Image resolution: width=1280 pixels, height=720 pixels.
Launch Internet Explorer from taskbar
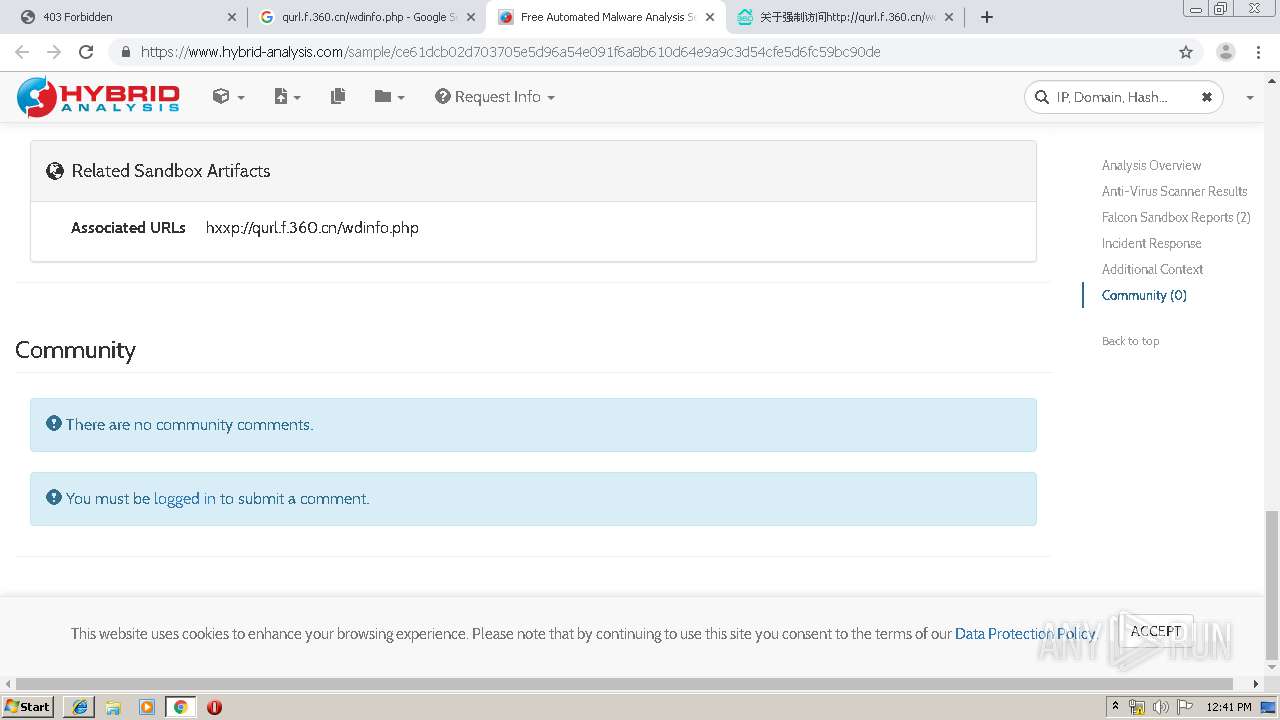(x=80, y=707)
